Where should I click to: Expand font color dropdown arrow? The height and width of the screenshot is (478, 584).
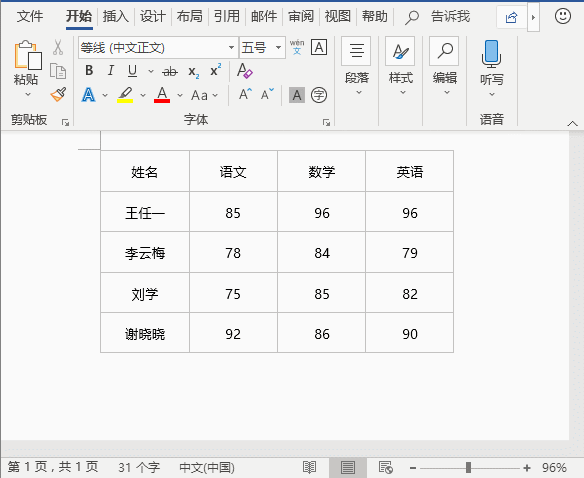point(180,95)
